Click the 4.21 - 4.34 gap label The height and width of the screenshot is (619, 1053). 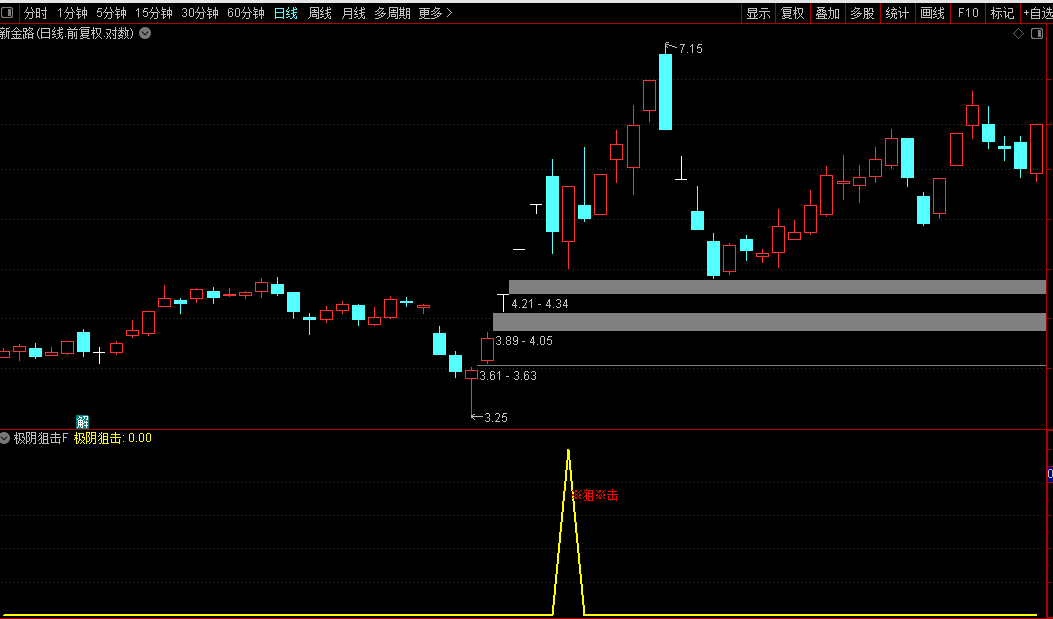(x=540, y=303)
